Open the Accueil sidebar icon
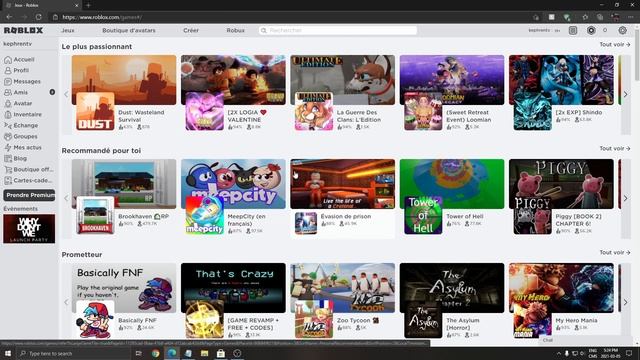This screenshot has height=360, width=640. [8, 60]
